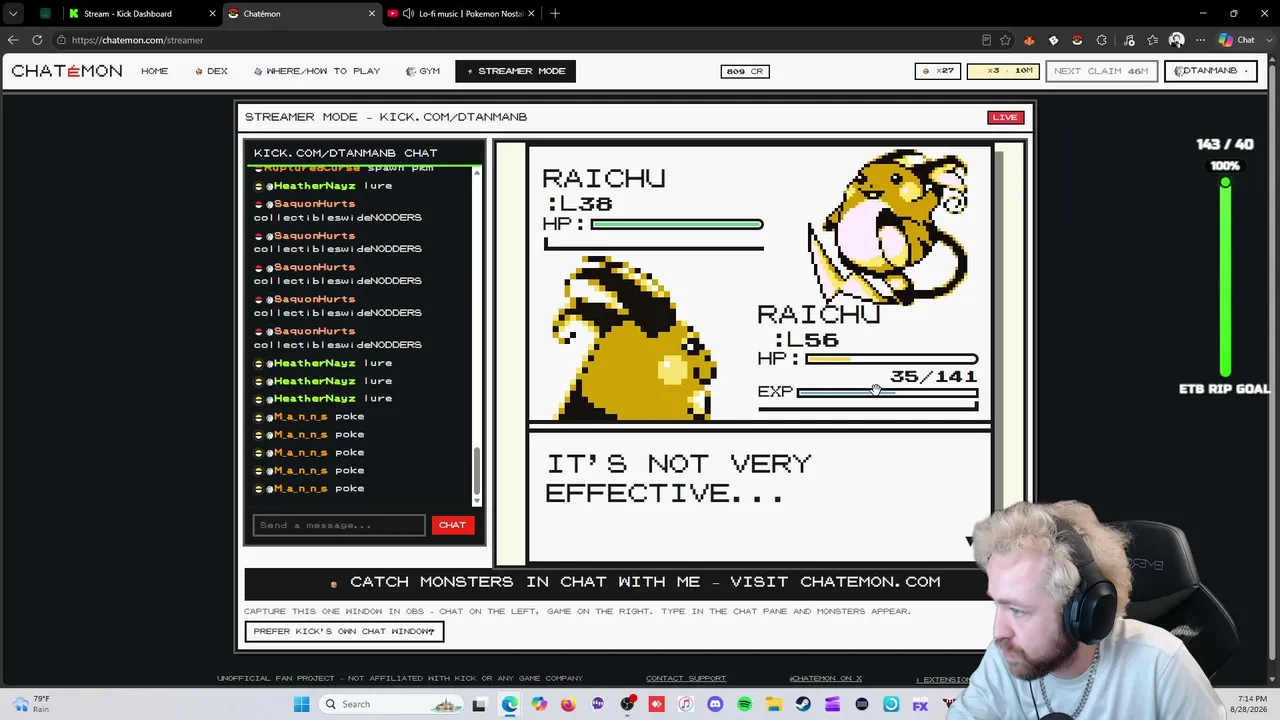Open the Chatemon on X link
This screenshot has width=1280, height=720.
pyautogui.click(x=826, y=679)
